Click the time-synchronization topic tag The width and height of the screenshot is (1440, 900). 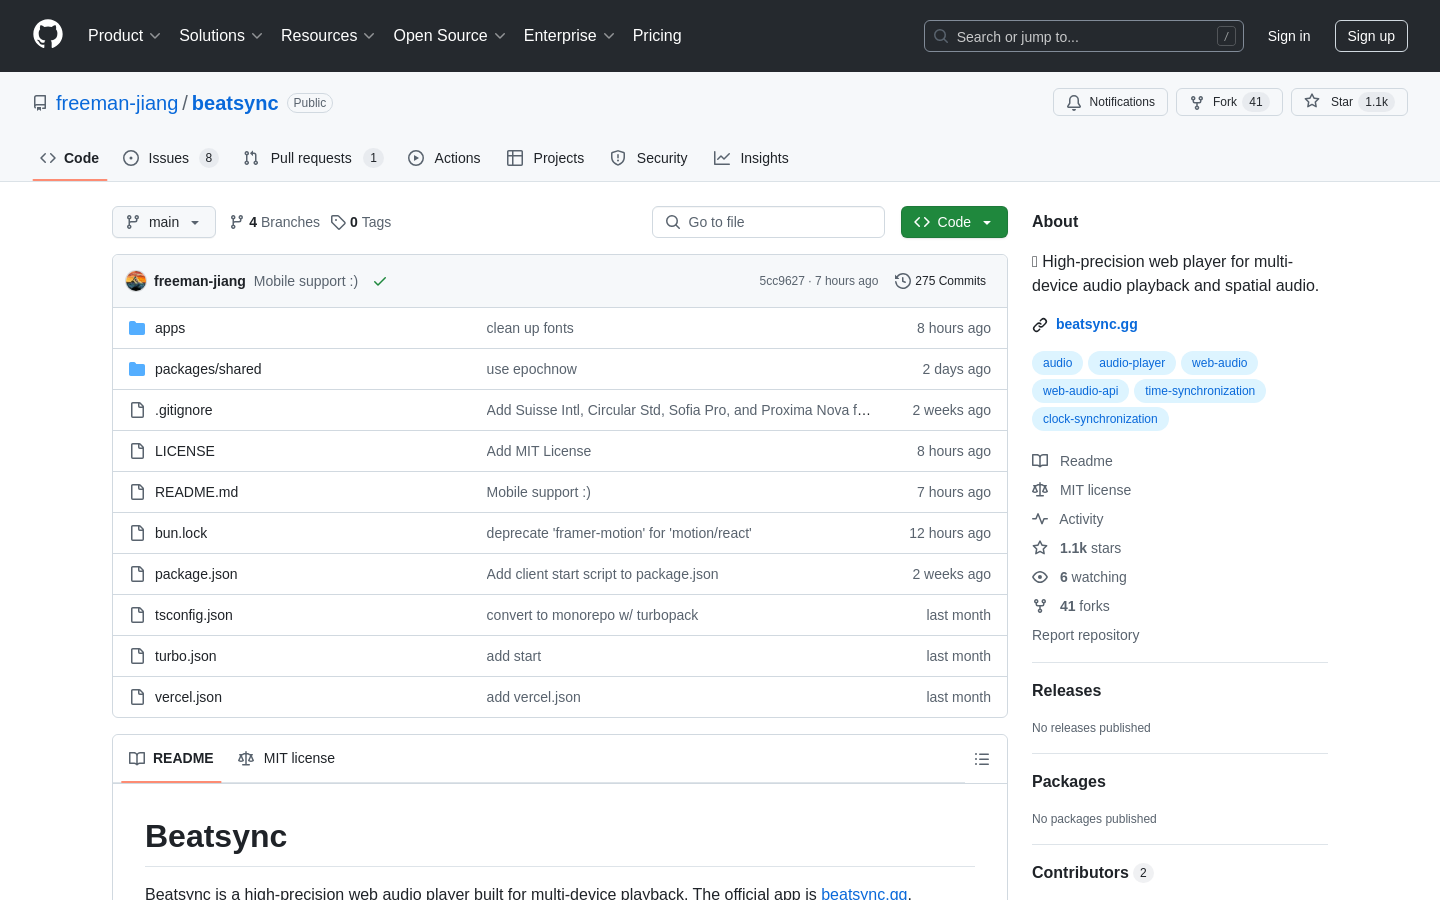(x=1200, y=391)
